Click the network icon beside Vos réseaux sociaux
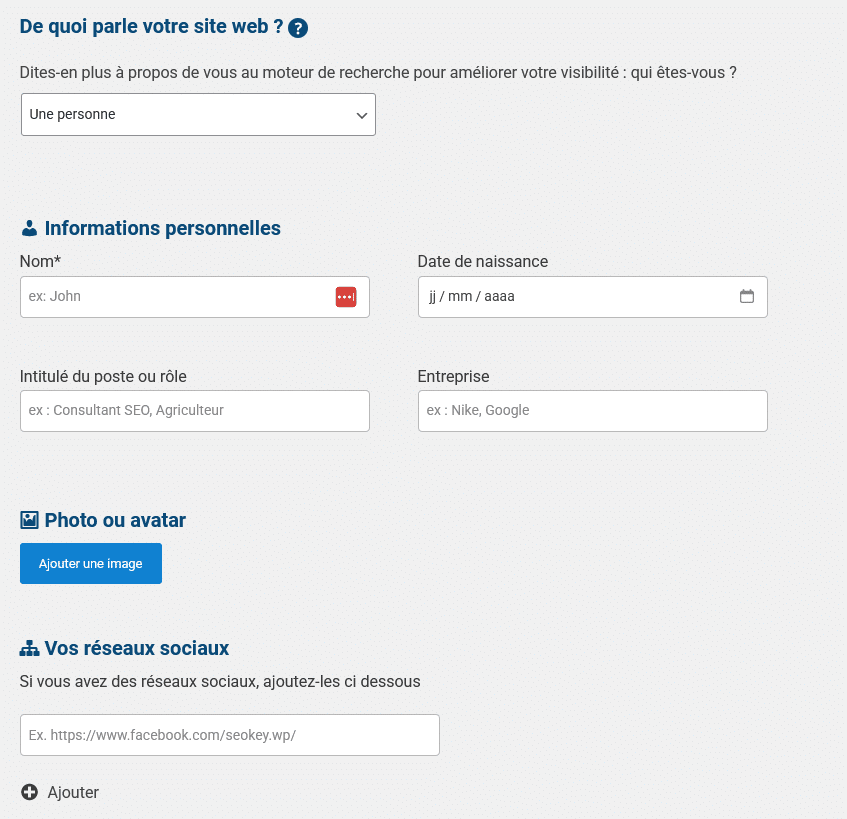The image size is (847, 819). point(29,649)
